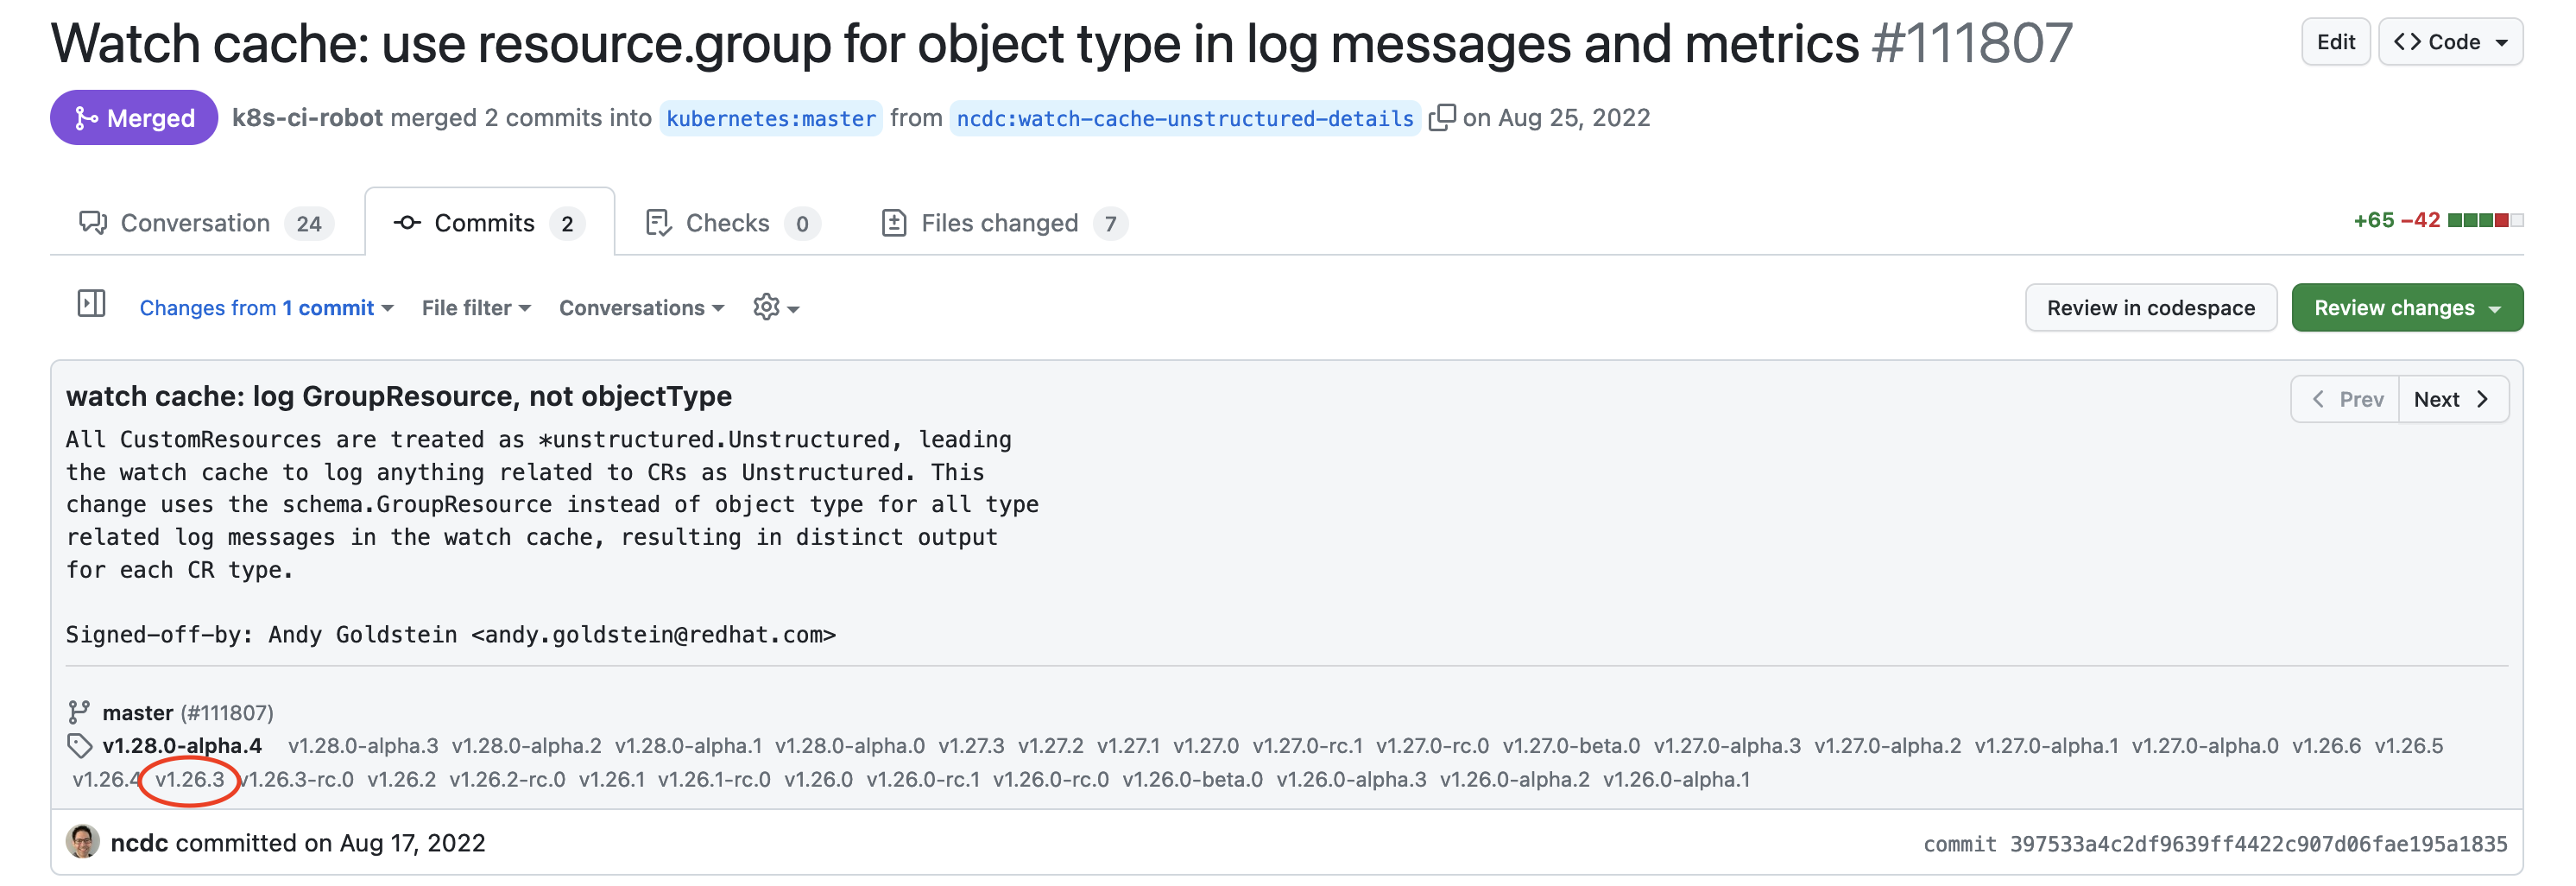This screenshot has width=2576, height=886.
Task: Click ncdc's avatar picture
Action: click(x=83, y=842)
